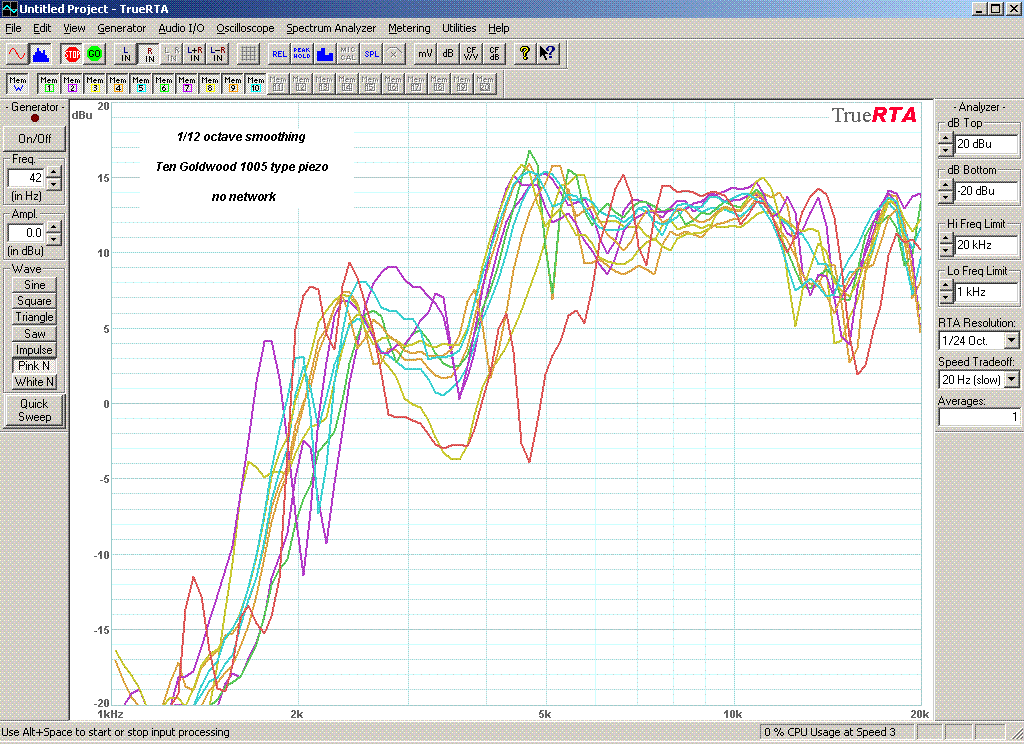Click the CF V/V toolbar icon
The height and width of the screenshot is (744, 1024).
click(471, 54)
